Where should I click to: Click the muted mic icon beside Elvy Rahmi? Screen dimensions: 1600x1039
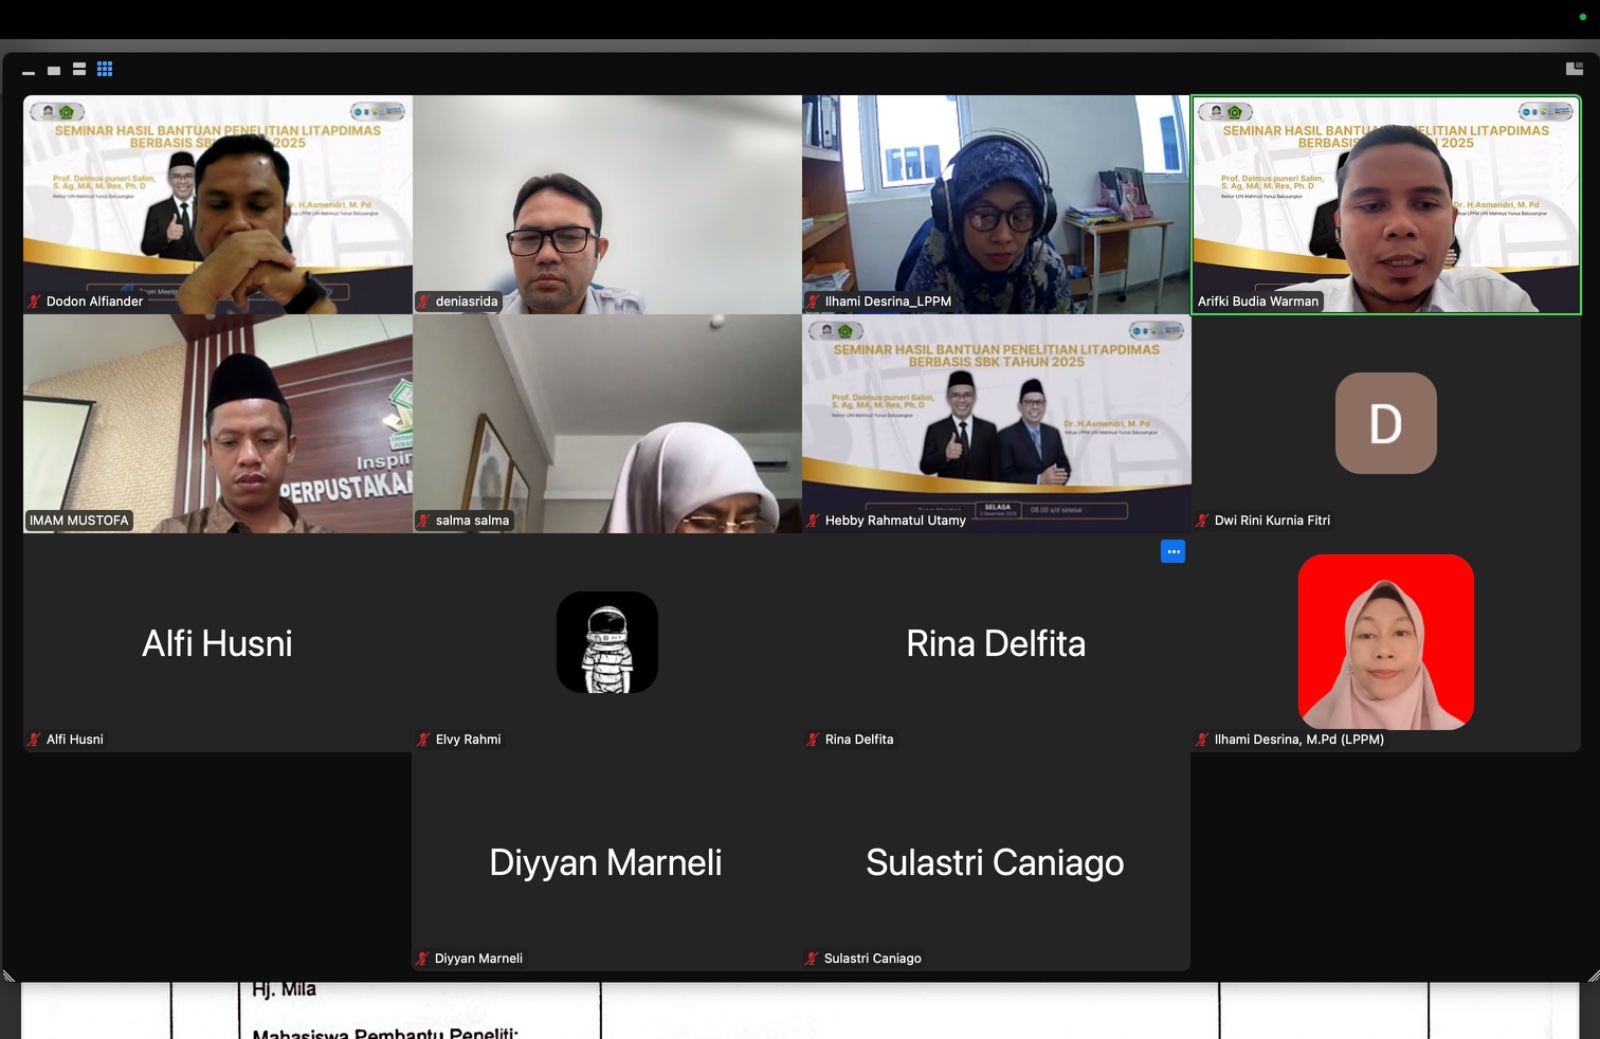click(424, 739)
